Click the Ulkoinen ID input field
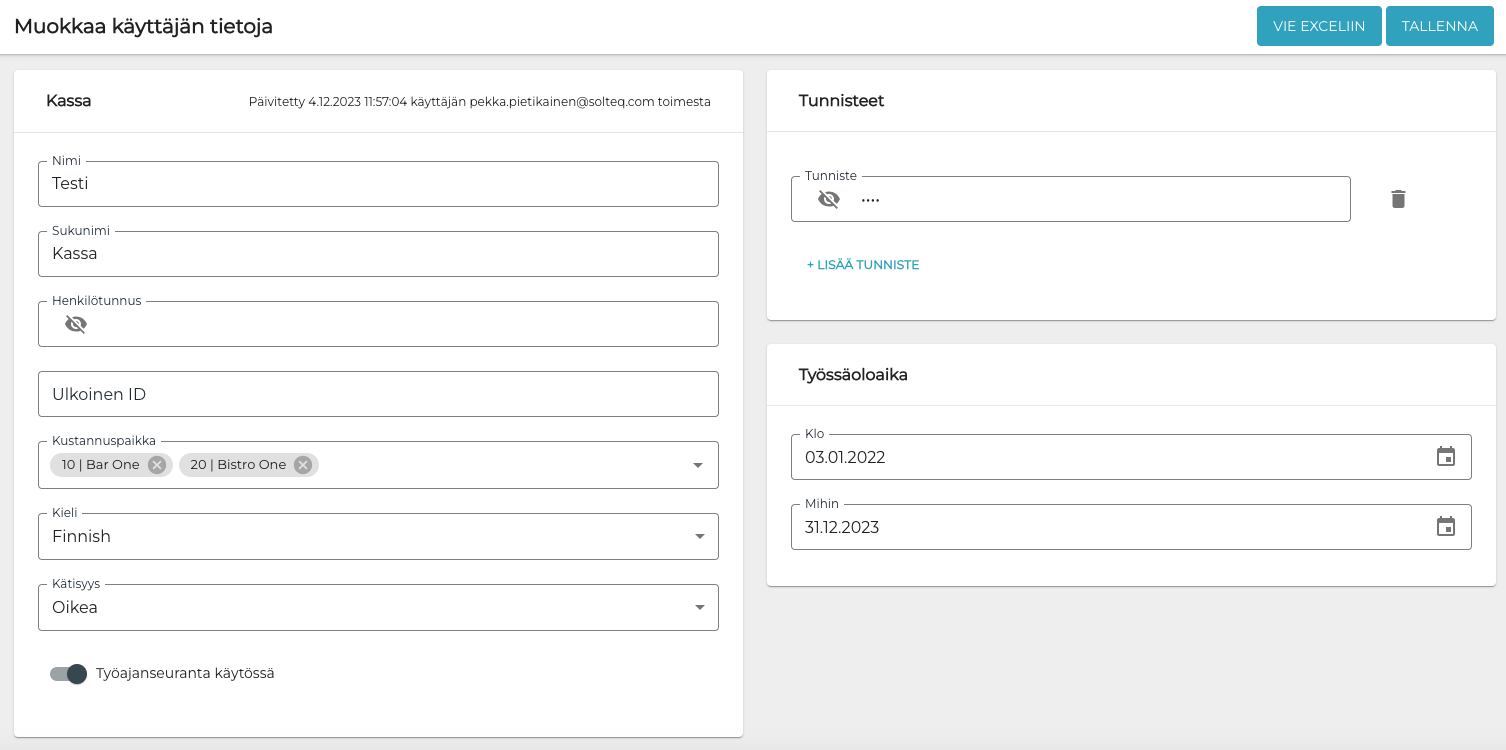This screenshot has height=750, width=1506. tap(378, 394)
